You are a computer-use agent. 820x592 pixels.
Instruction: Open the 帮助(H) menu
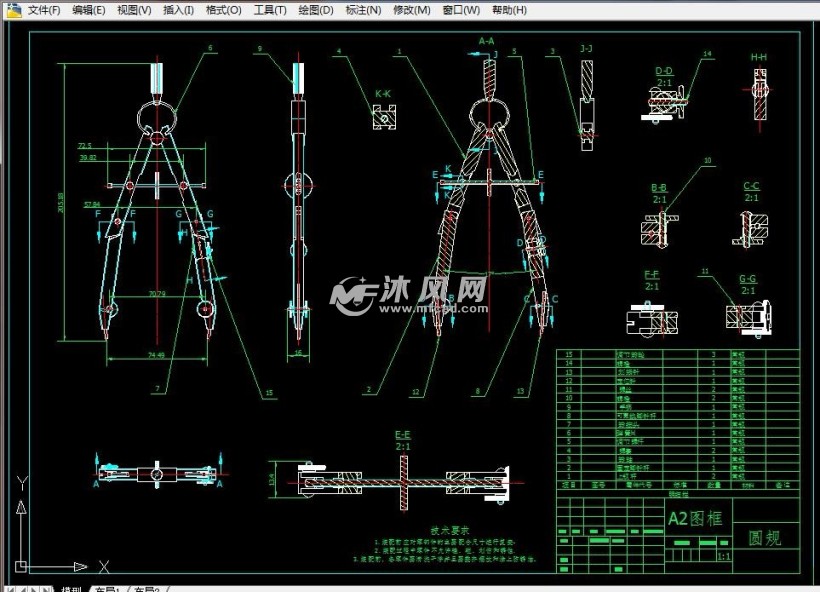click(508, 10)
